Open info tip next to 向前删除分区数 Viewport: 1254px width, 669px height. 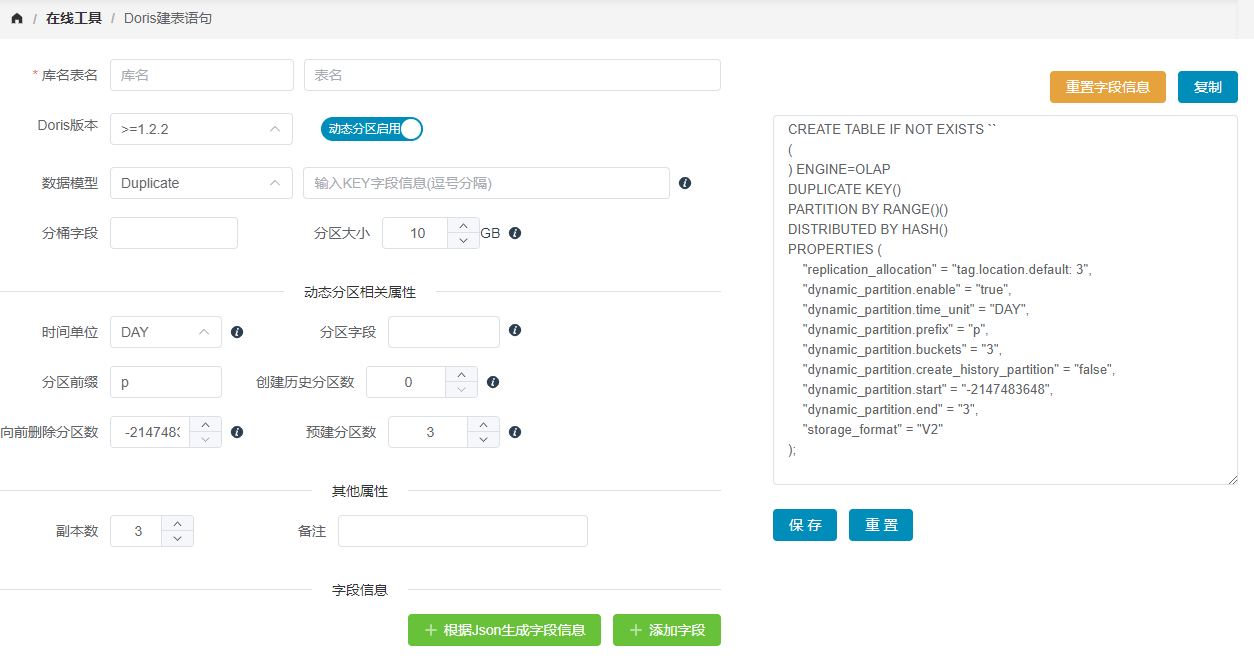236,431
